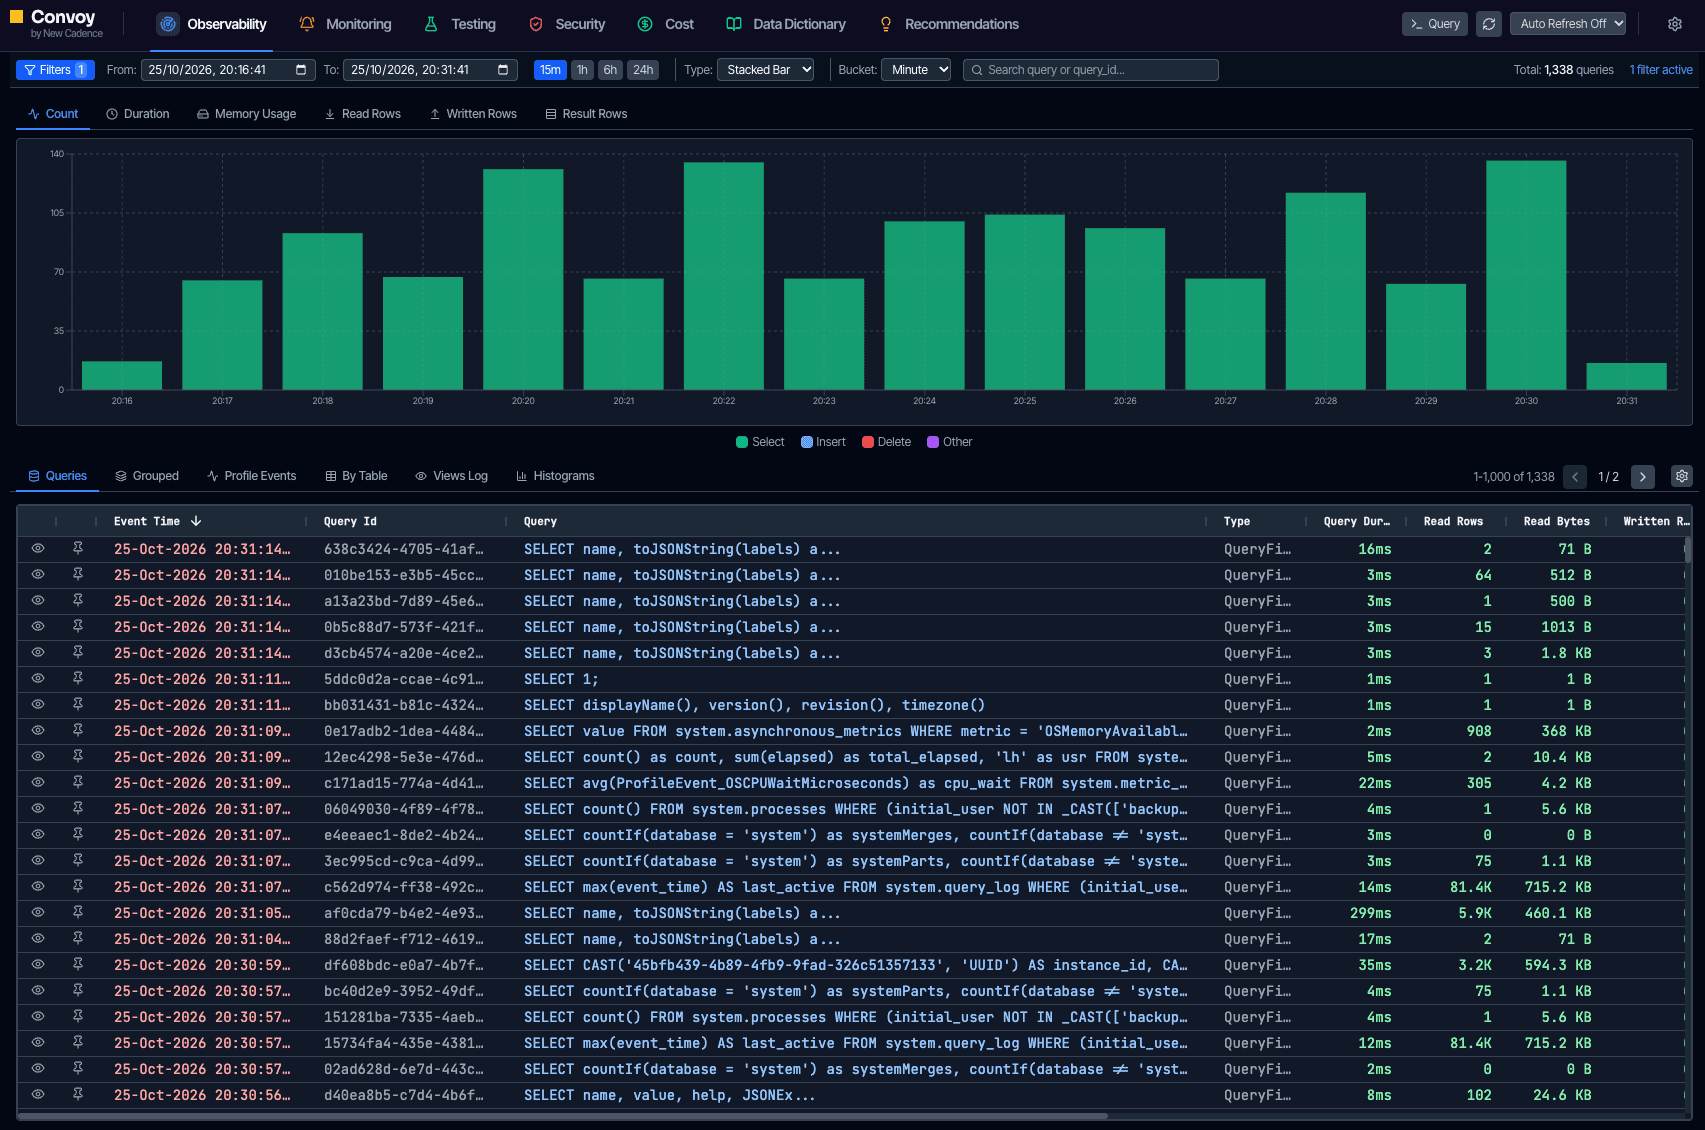Select the 1h time range

(582, 70)
